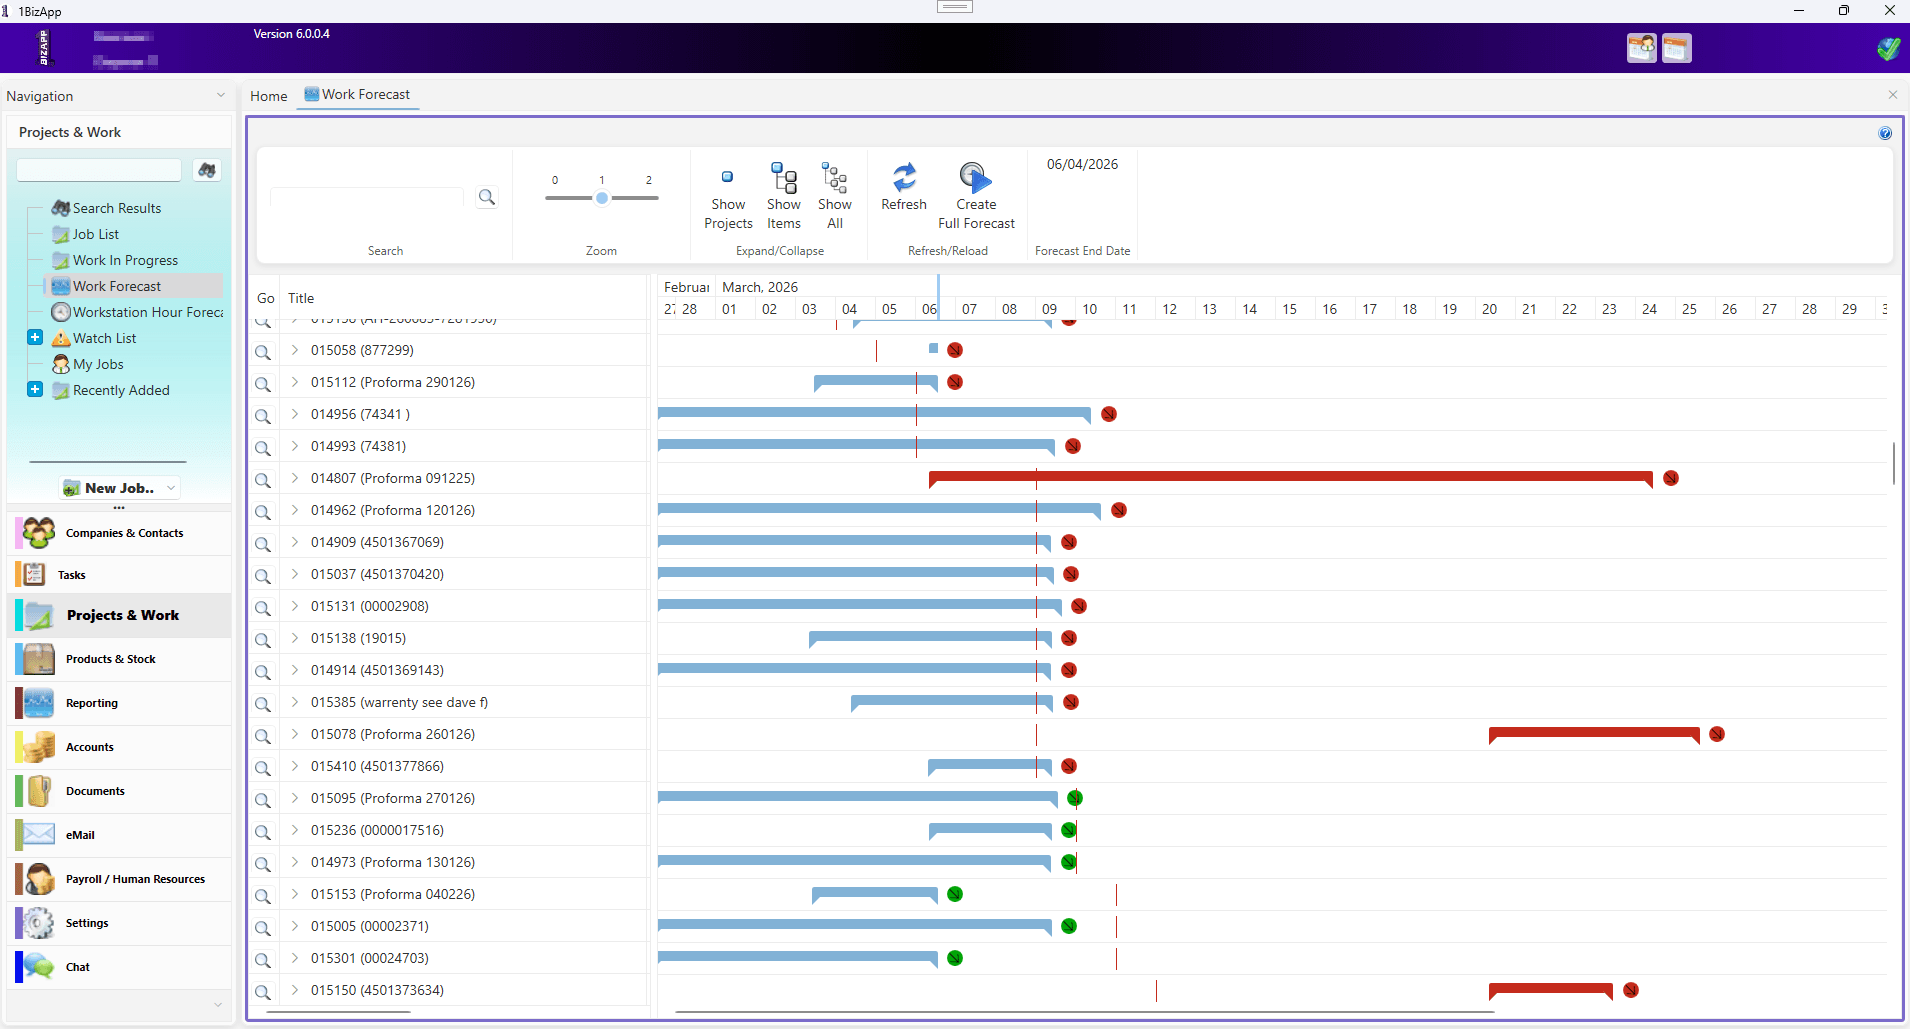The image size is (1910, 1029).
Task: Click the Work Forecast search input
Action: (x=367, y=197)
